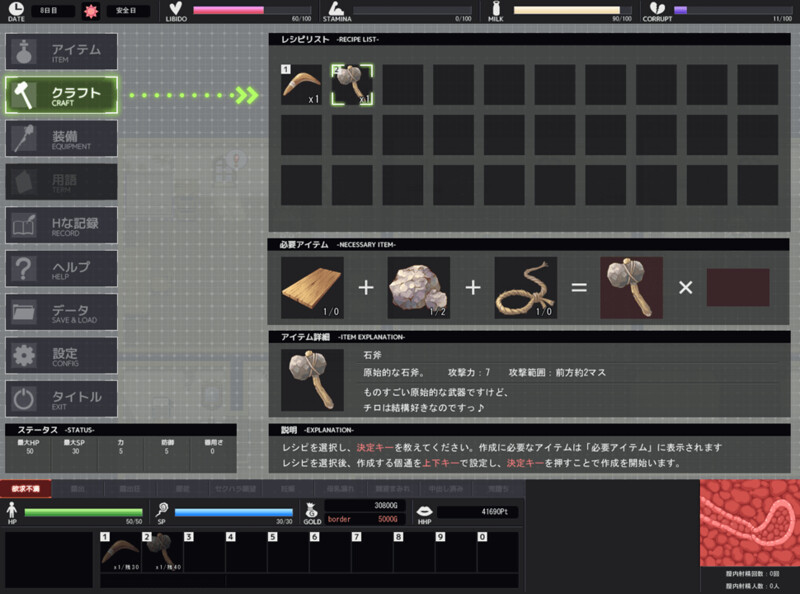The height and width of the screenshot is (594, 800).
Task: Select the Craft menu entry
Action: click(x=61, y=95)
